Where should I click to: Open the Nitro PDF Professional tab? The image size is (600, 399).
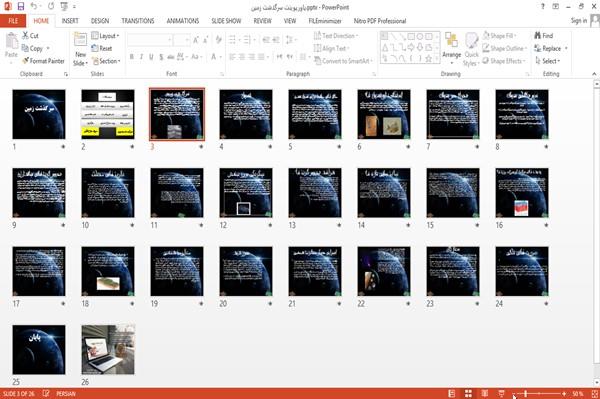point(380,21)
